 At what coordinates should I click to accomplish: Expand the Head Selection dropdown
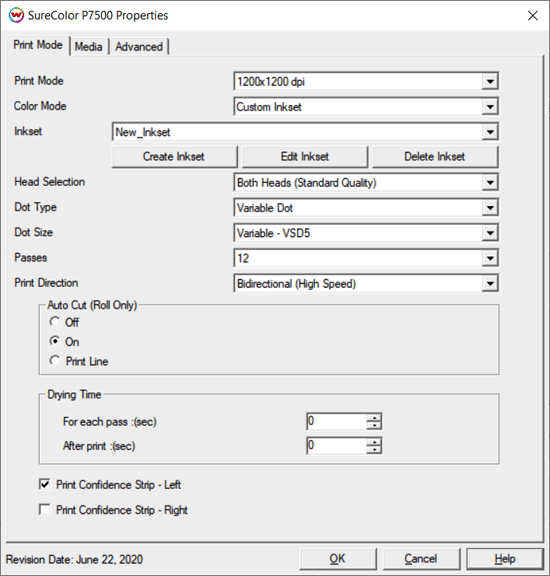(x=490, y=183)
